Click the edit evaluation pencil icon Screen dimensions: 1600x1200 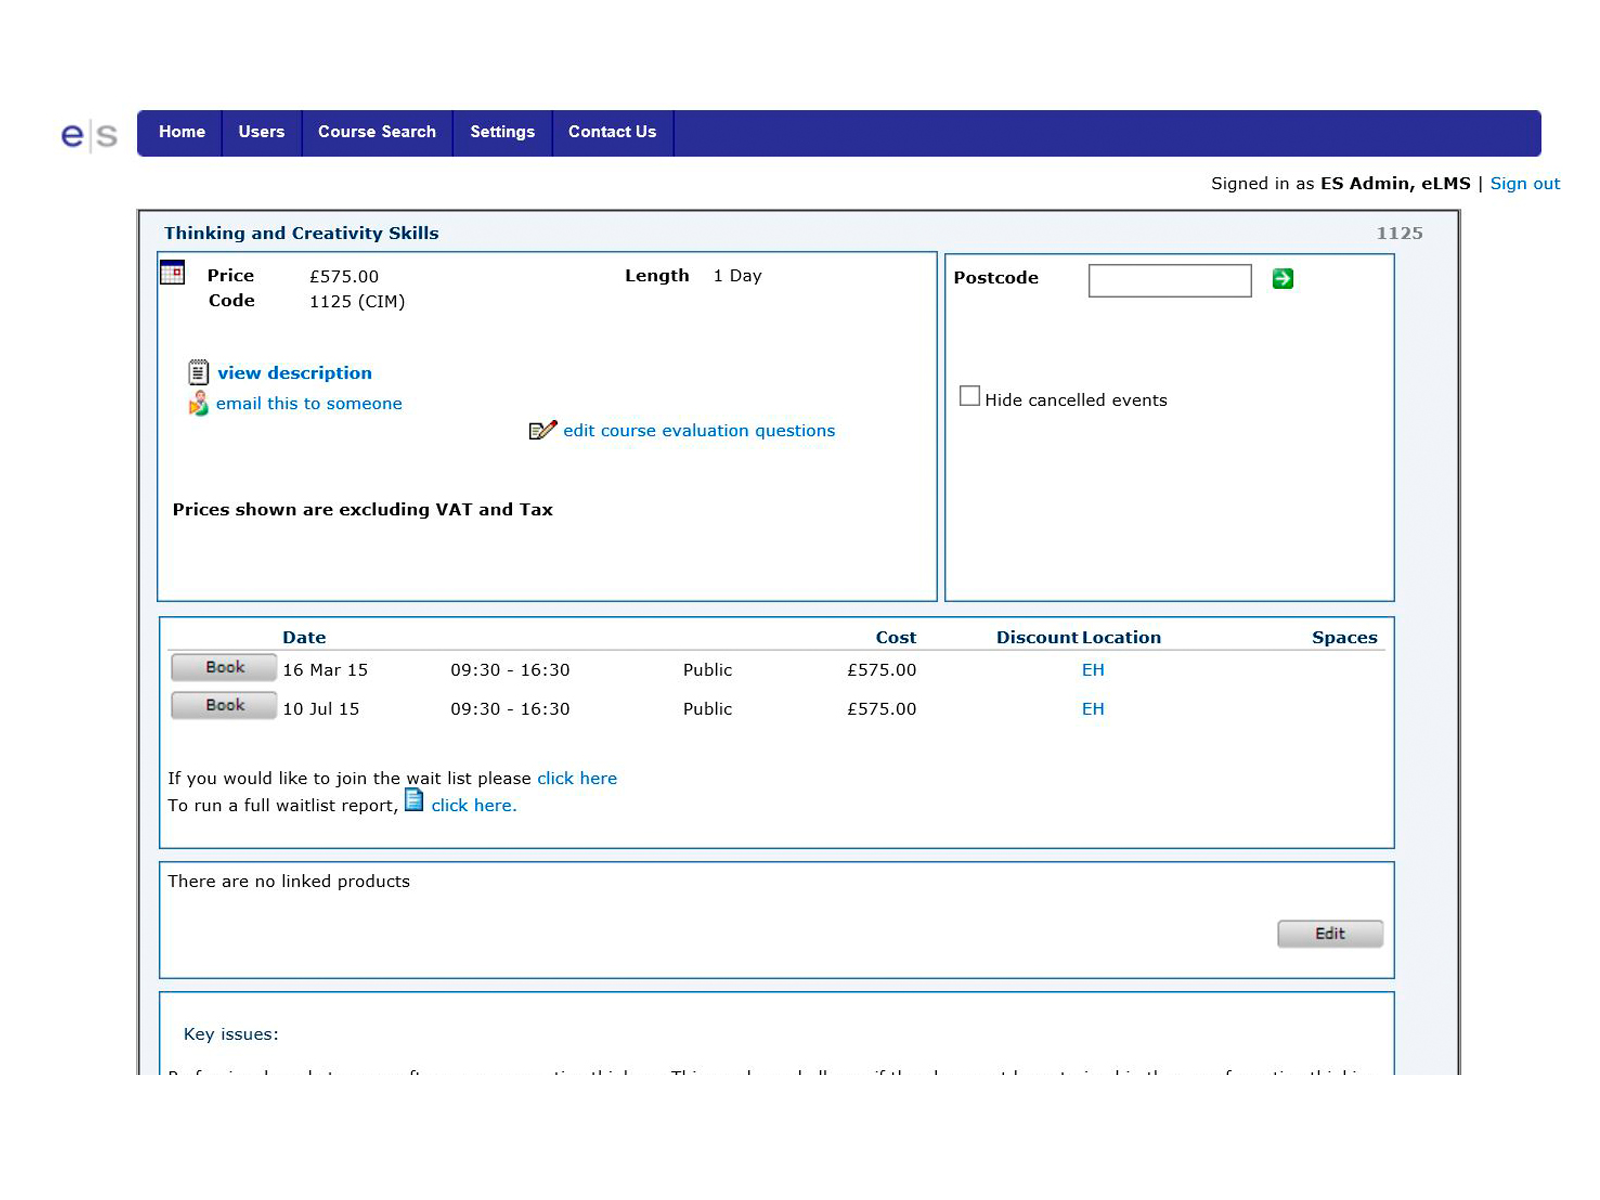[x=542, y=430]
